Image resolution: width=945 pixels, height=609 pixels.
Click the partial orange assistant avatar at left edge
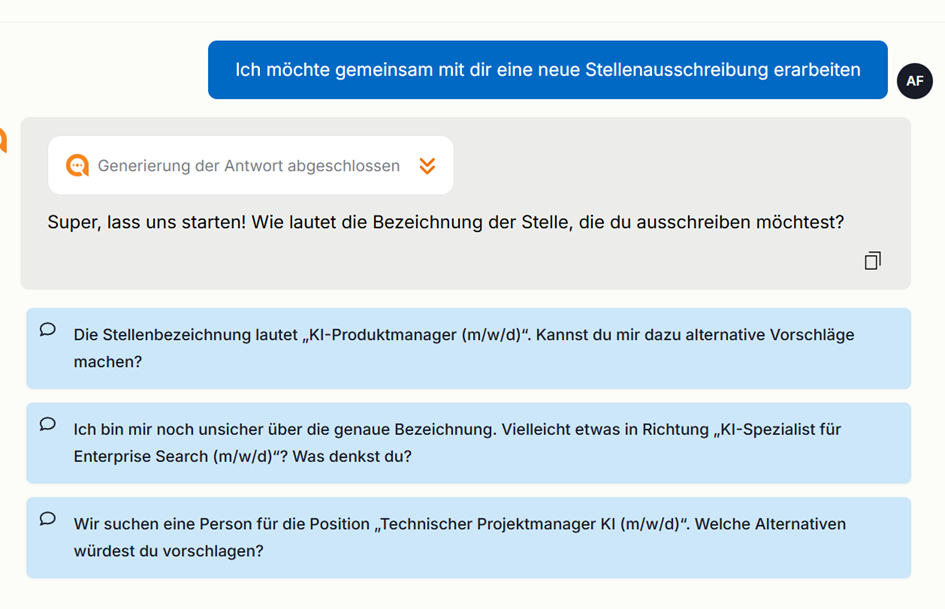[x=2, y=140]
